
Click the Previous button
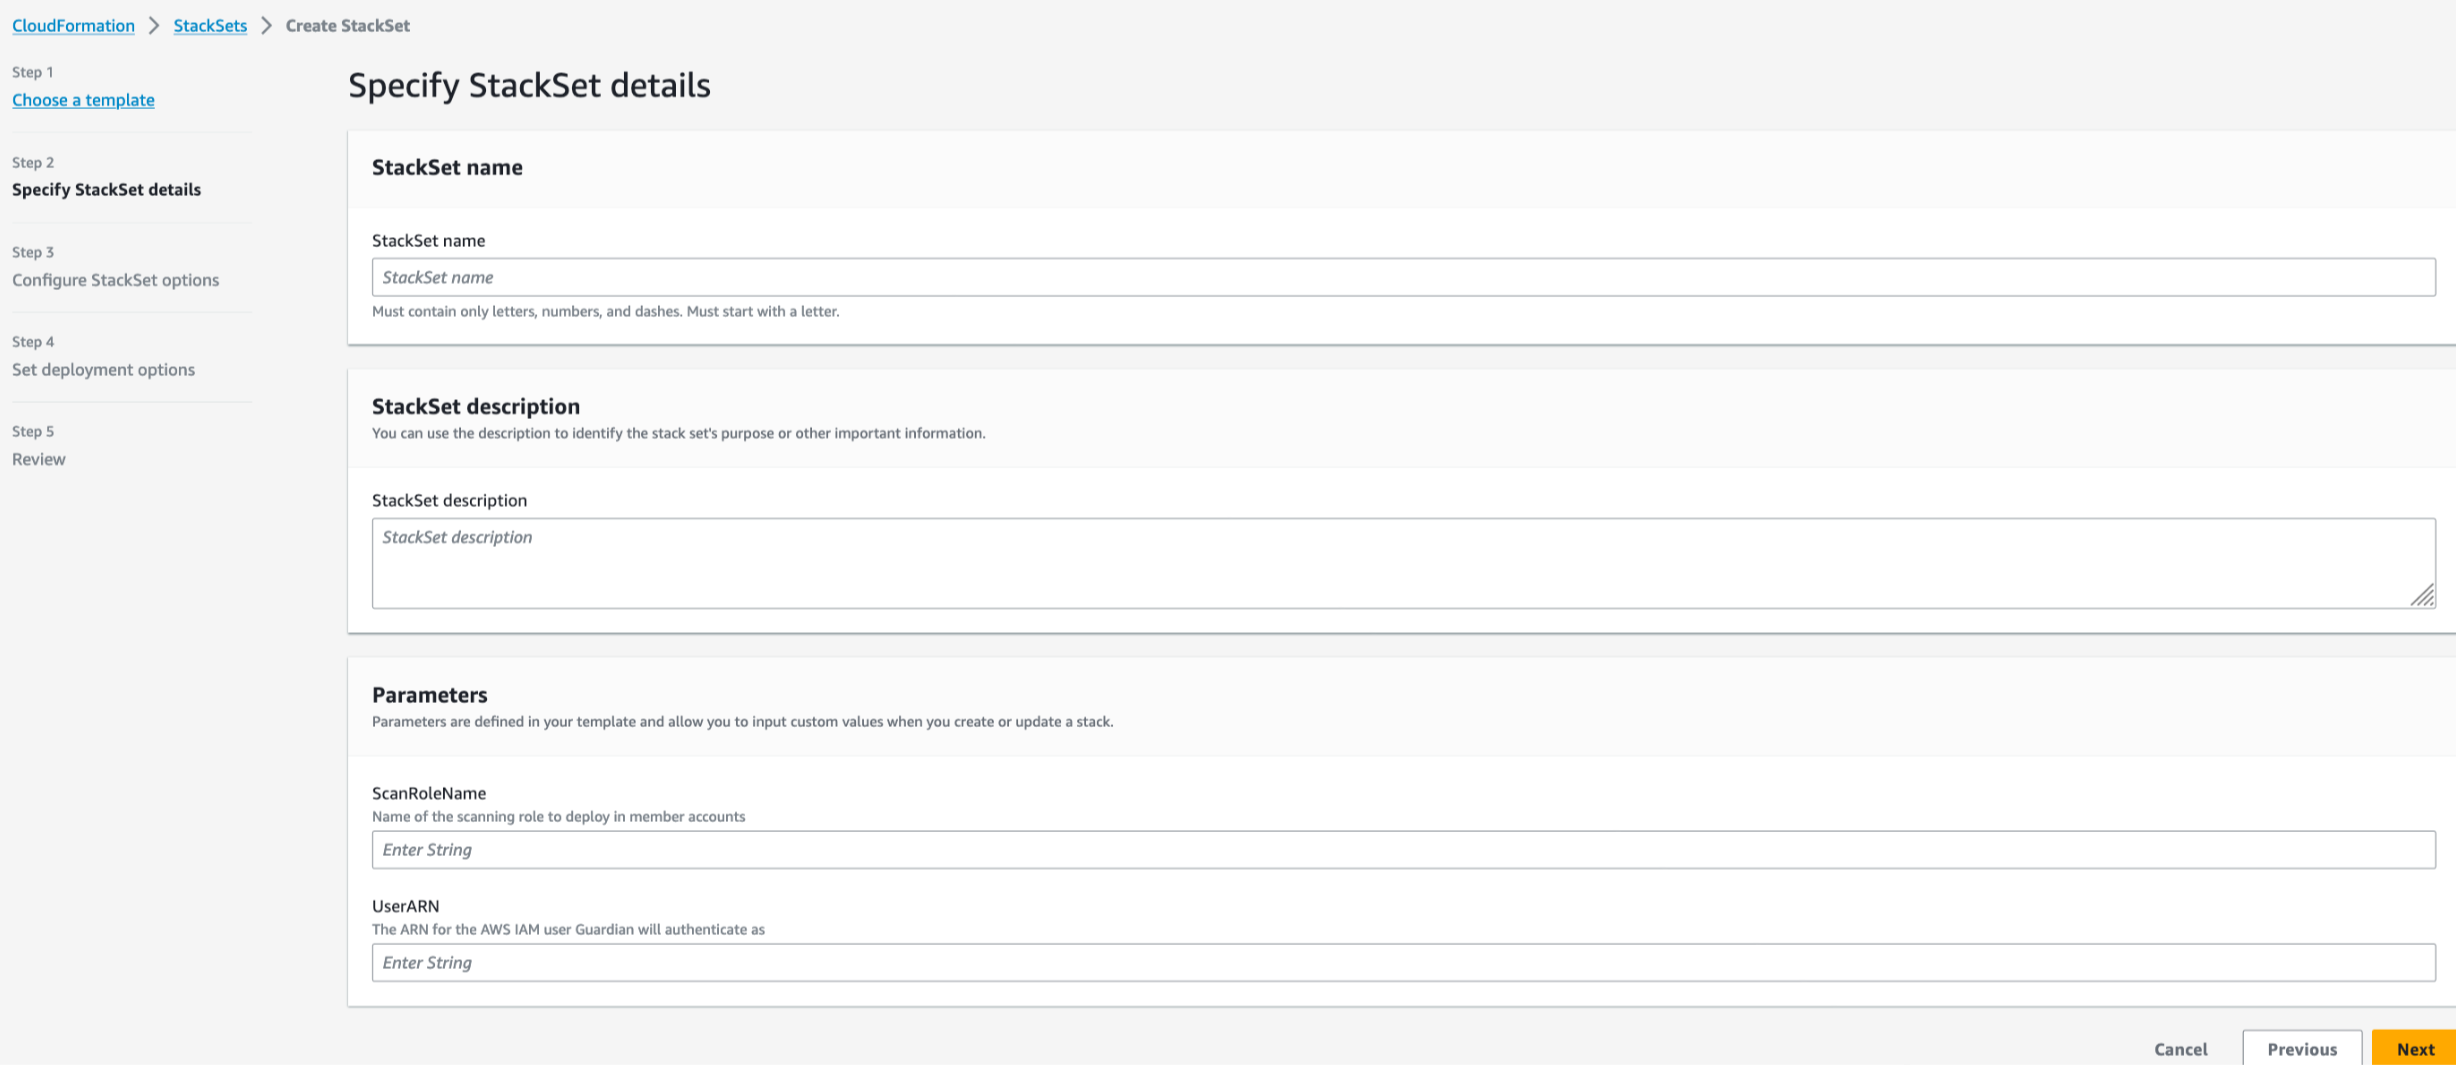[x=2301, y=1048]
